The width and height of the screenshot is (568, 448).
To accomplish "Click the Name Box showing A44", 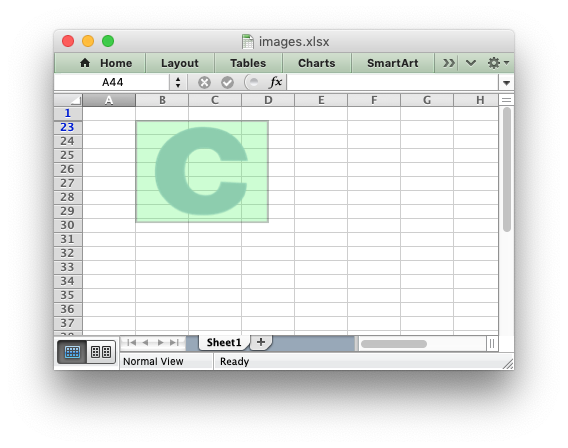I will pyautogui.click(x=112, y=82).
